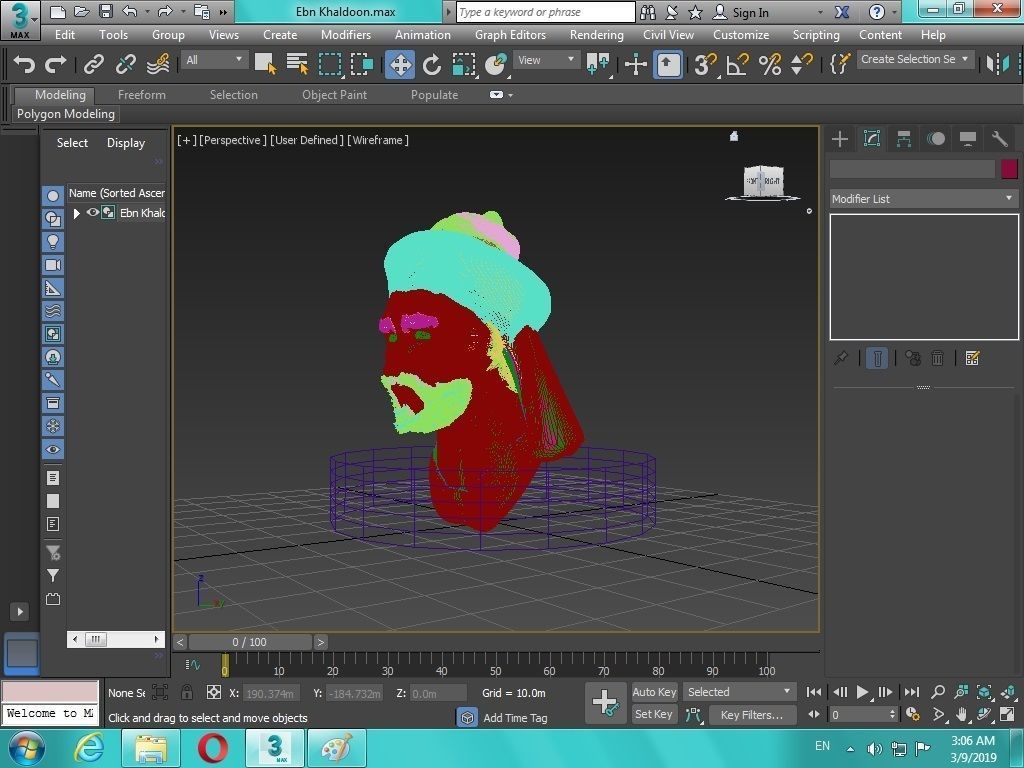Image resolution: width=1024 pixels, height=768 pixels.
Task: Switch to the Modify command panel
Action: 872,138
